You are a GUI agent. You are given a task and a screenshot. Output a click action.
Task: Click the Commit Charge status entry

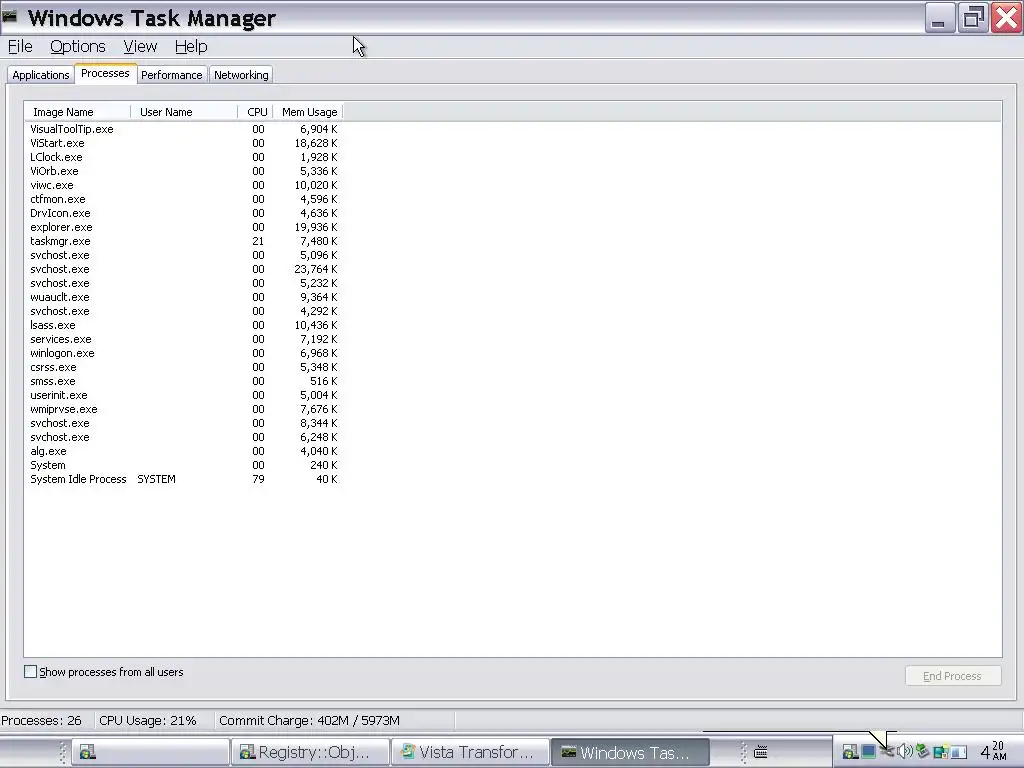[x=310, y=720]
